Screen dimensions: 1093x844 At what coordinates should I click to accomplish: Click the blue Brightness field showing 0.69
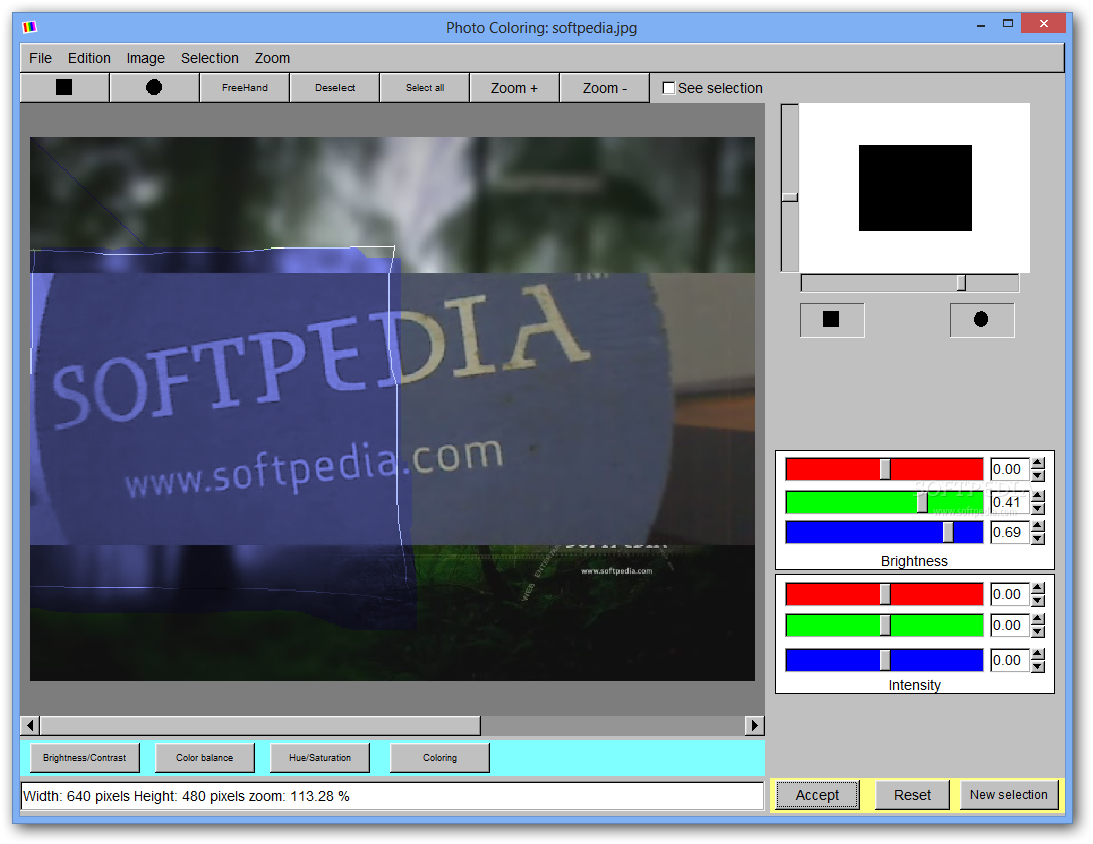1010,532
